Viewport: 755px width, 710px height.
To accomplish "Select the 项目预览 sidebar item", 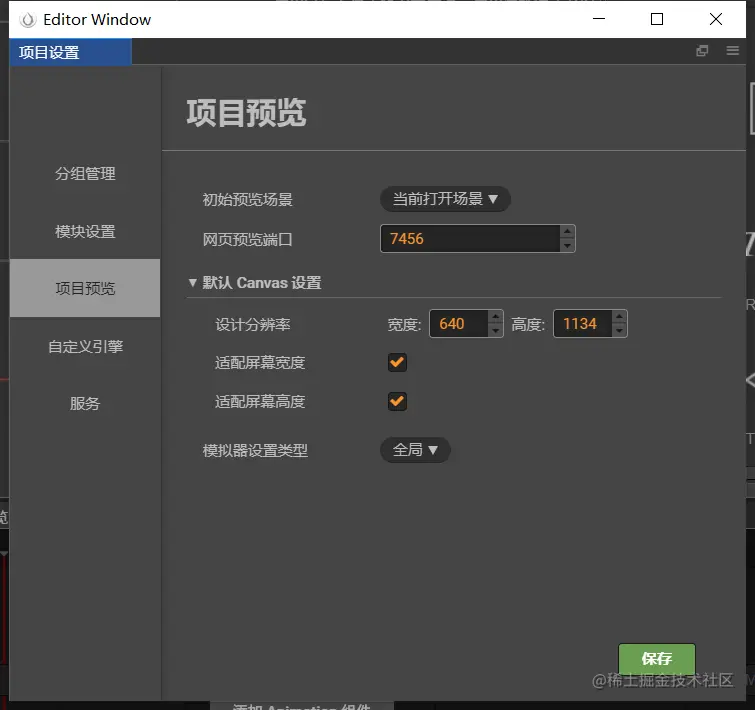I will point(85,288).
